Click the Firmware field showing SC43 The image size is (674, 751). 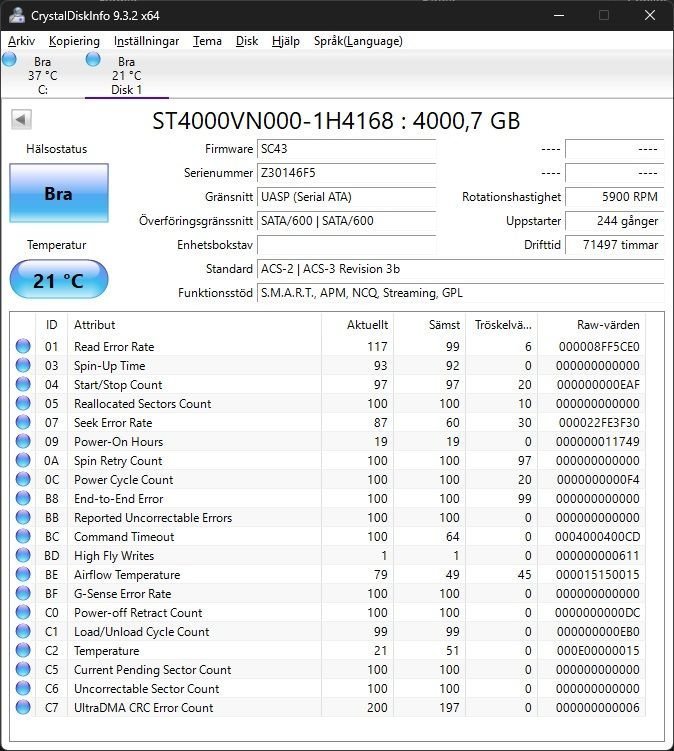pyautogui.click(x=346, y=149)
